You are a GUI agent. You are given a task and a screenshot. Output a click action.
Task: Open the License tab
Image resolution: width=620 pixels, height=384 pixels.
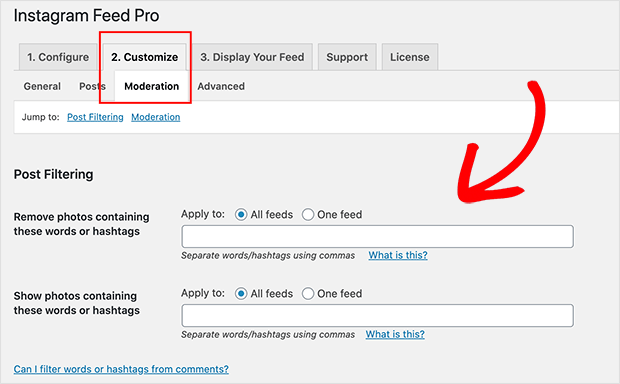(410, 57)
